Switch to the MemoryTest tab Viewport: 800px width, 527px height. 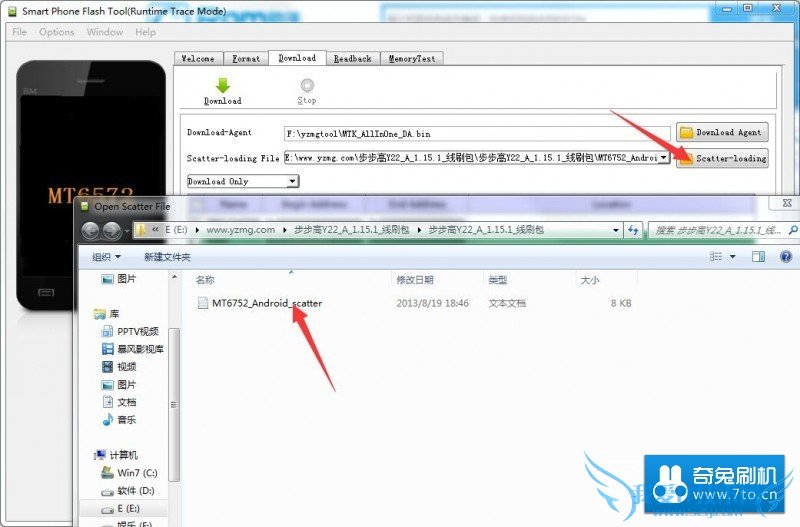point(412,59)
